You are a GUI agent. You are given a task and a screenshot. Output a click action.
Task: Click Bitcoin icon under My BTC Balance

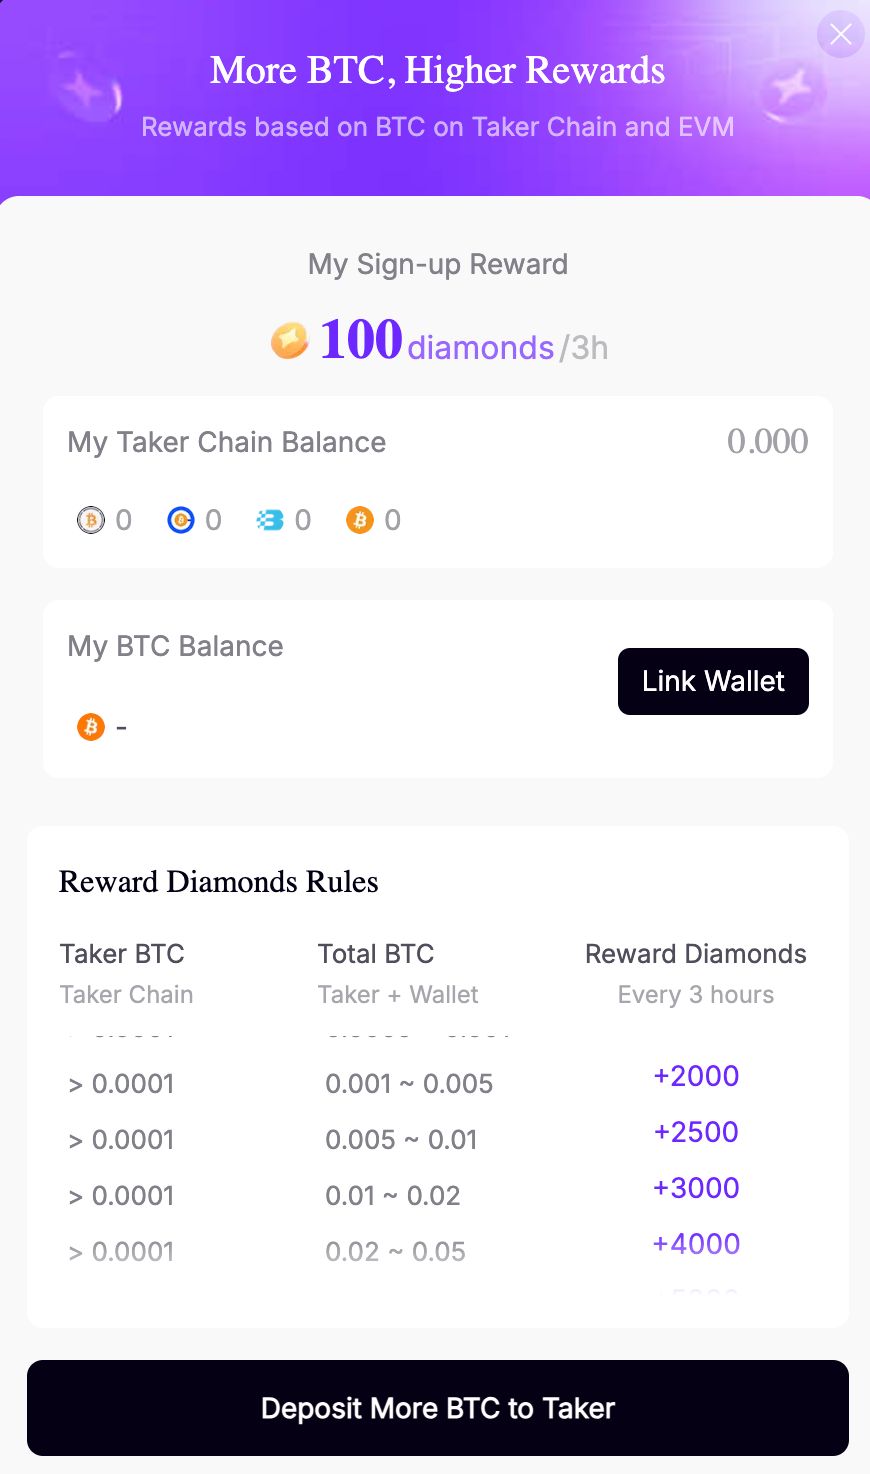(91, 727)
